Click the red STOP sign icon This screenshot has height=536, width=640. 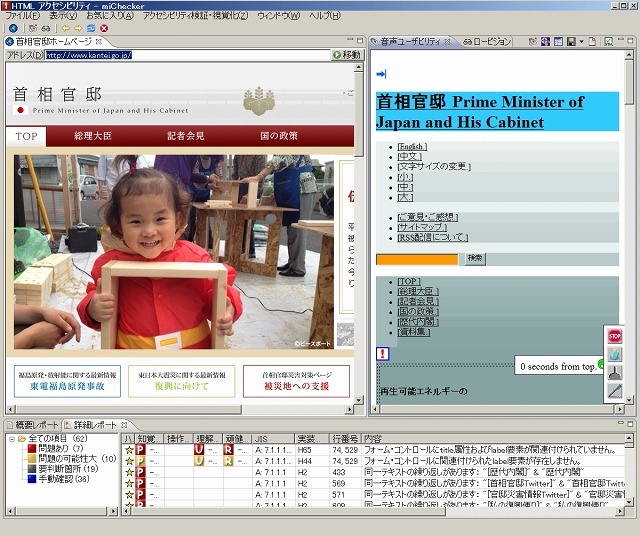click(615, 336)
